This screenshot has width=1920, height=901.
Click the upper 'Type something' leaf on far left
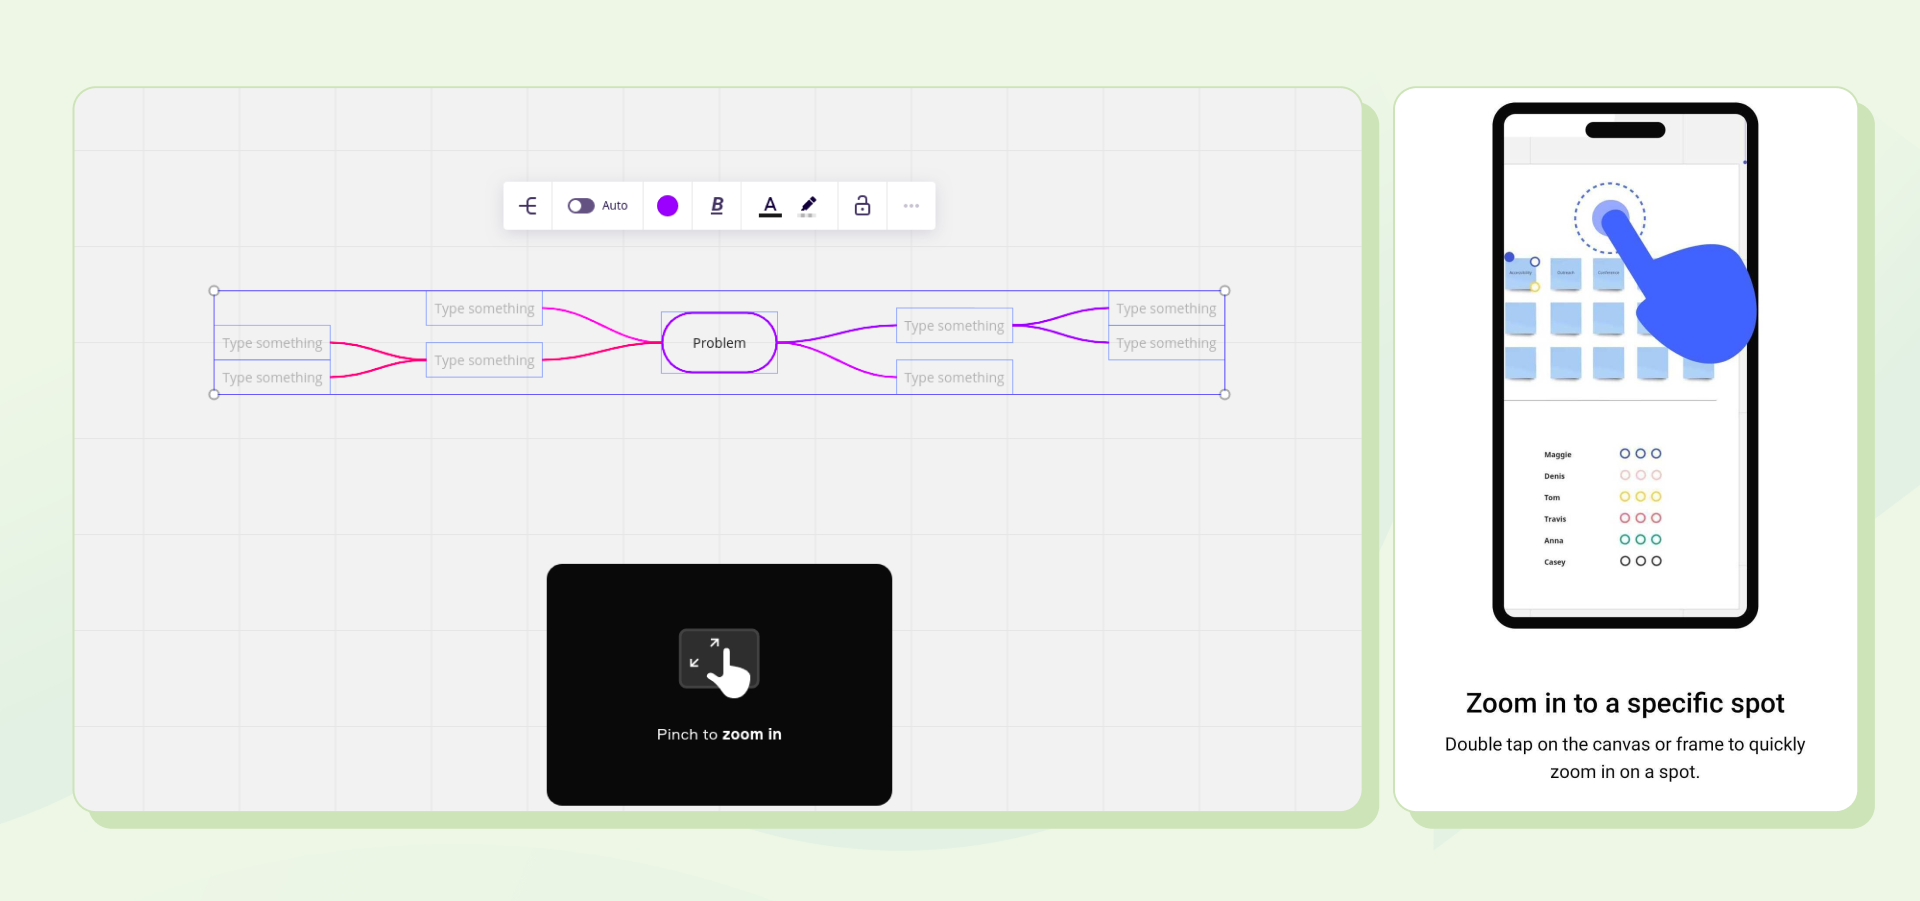[x=272, y=343]
